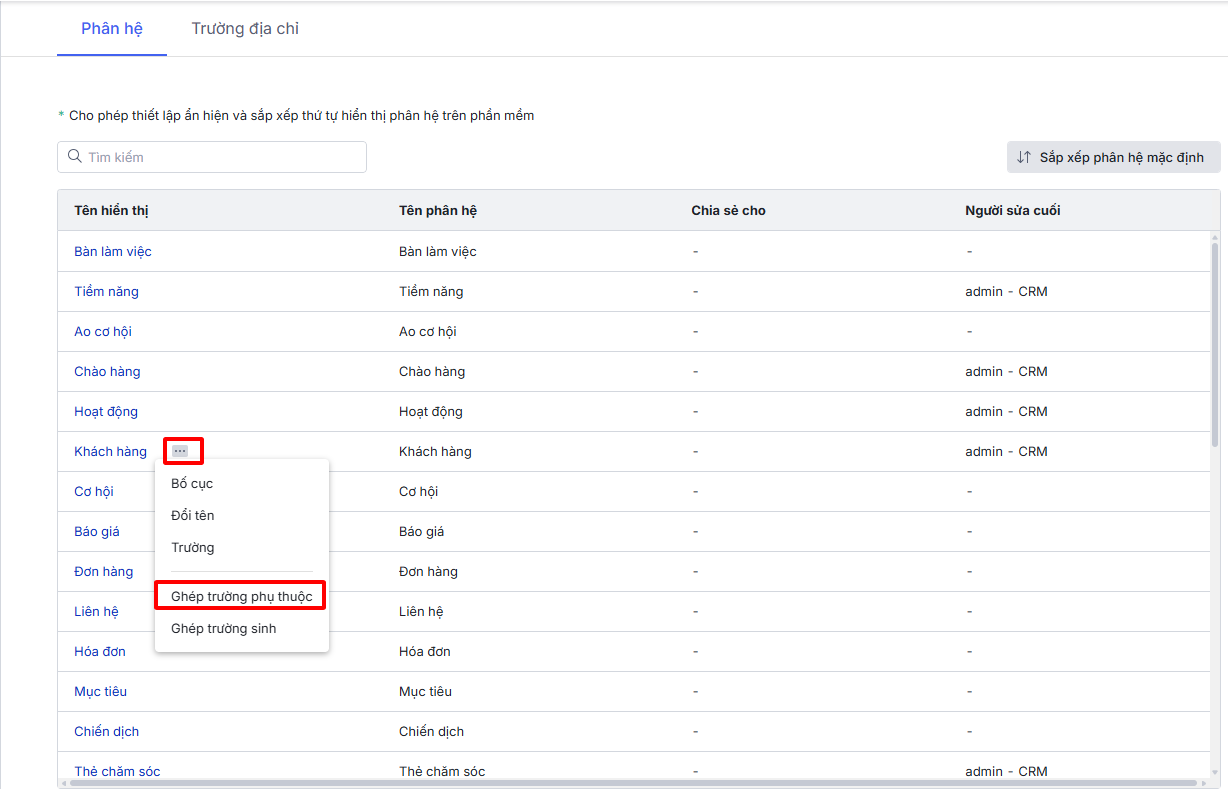Click Ghép trường phụ thuộc menu item
Image resolution: width=1228 pixels, height=789 pixels.
[x=241, y=597]
